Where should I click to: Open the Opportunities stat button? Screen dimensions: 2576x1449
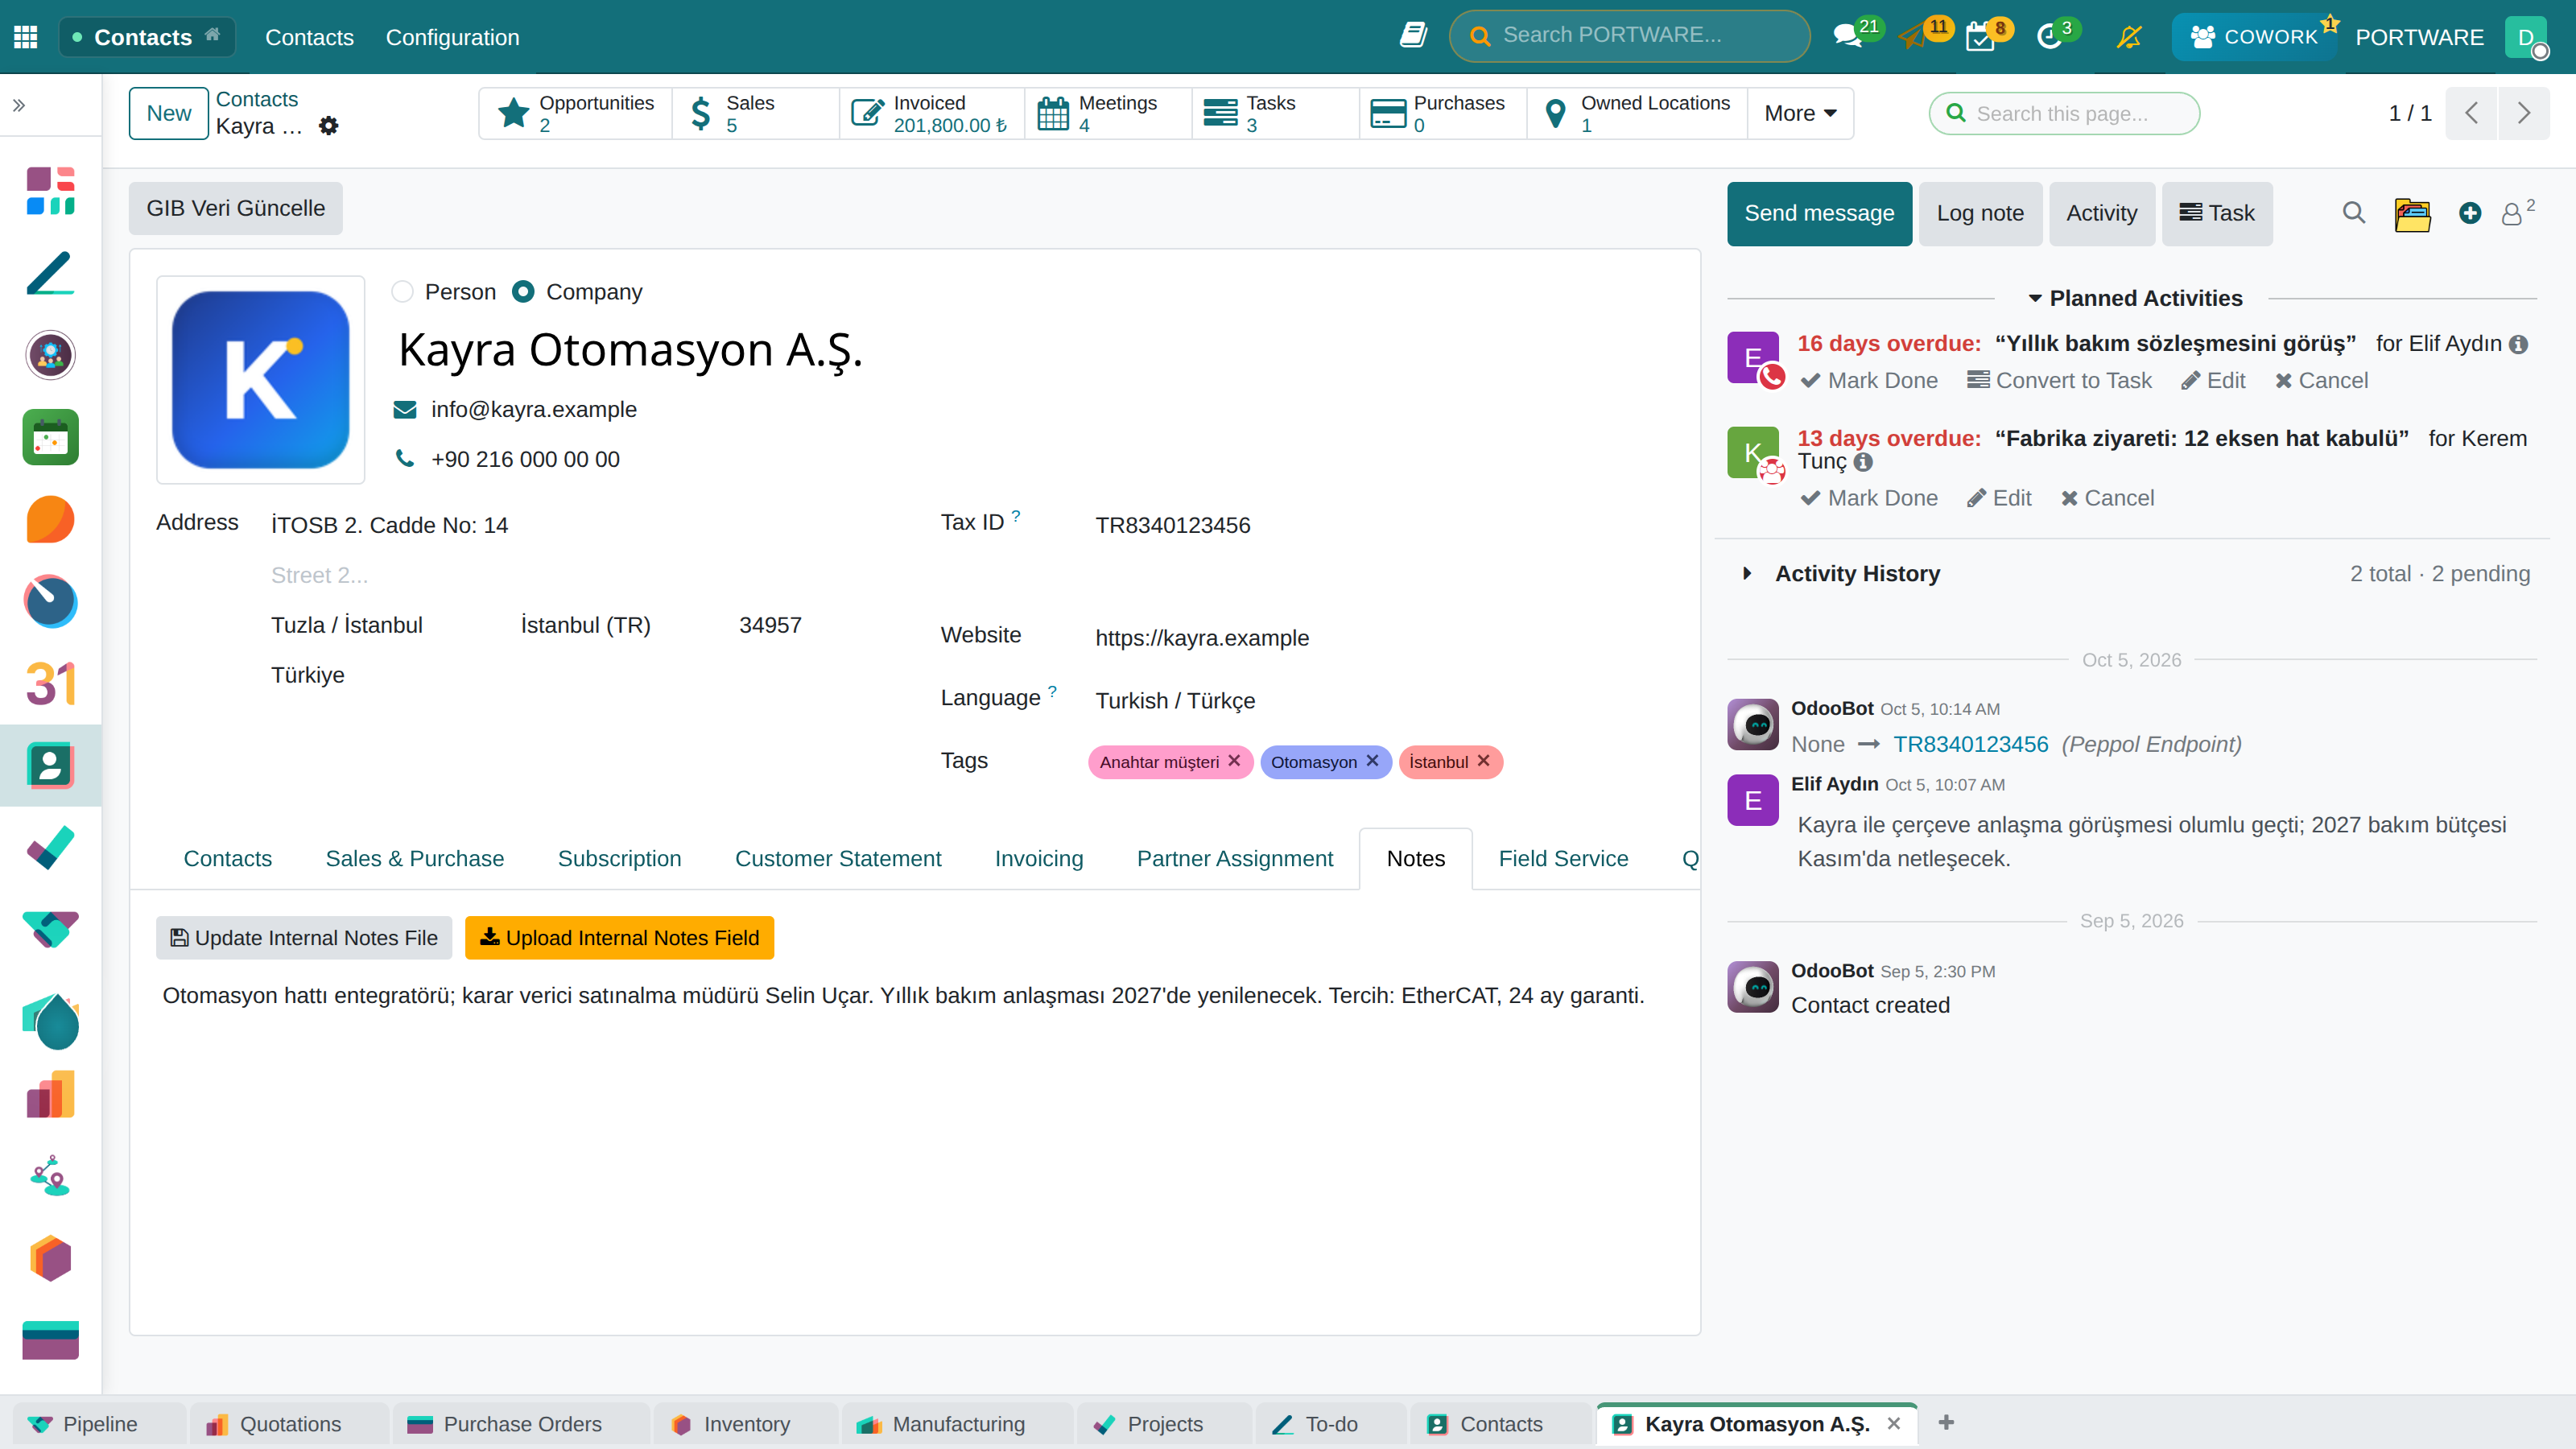point(576,113)
